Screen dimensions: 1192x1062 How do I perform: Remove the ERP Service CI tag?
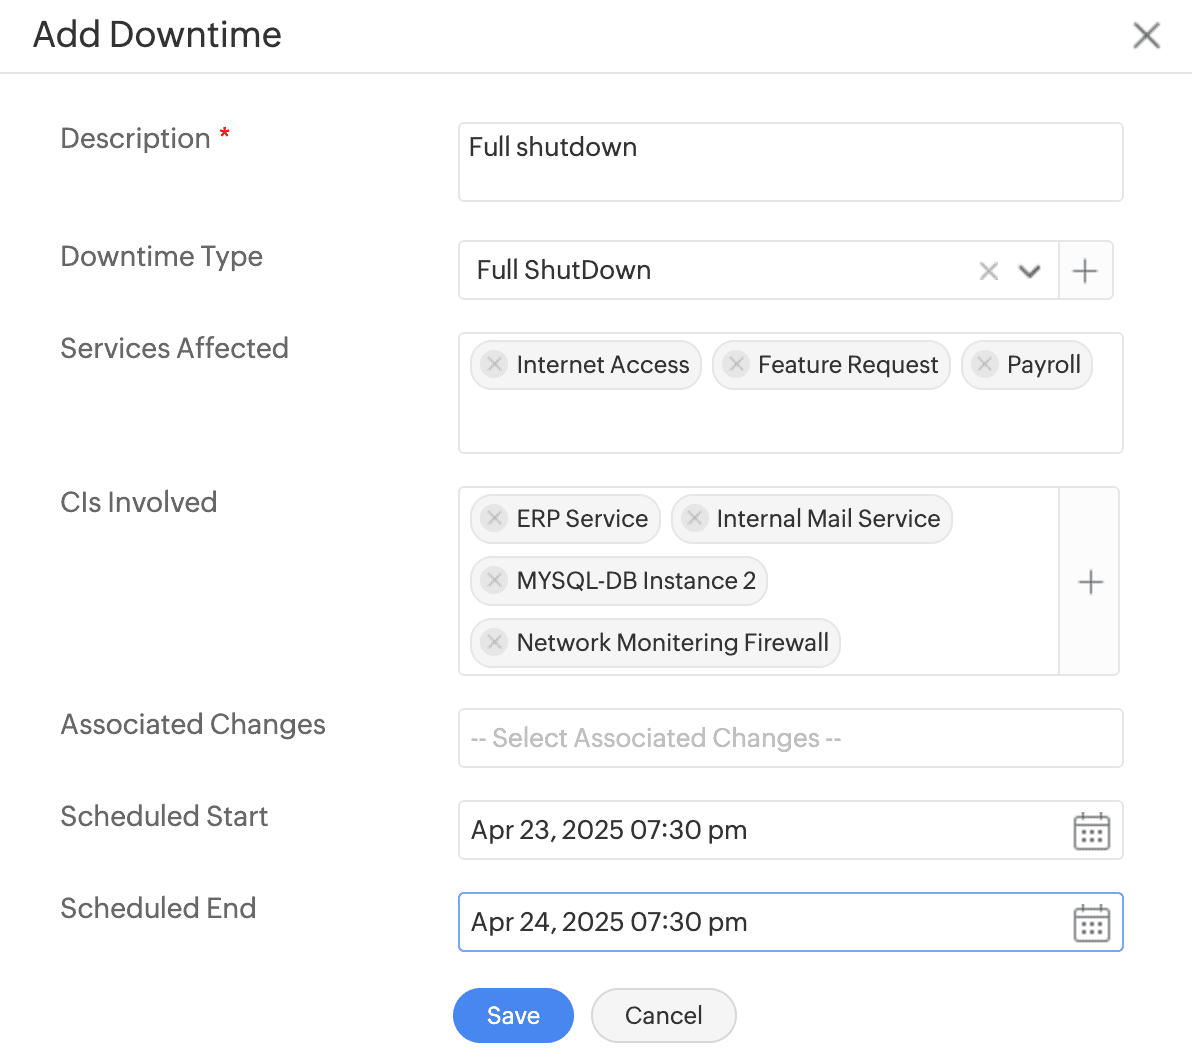click(494, 518)
